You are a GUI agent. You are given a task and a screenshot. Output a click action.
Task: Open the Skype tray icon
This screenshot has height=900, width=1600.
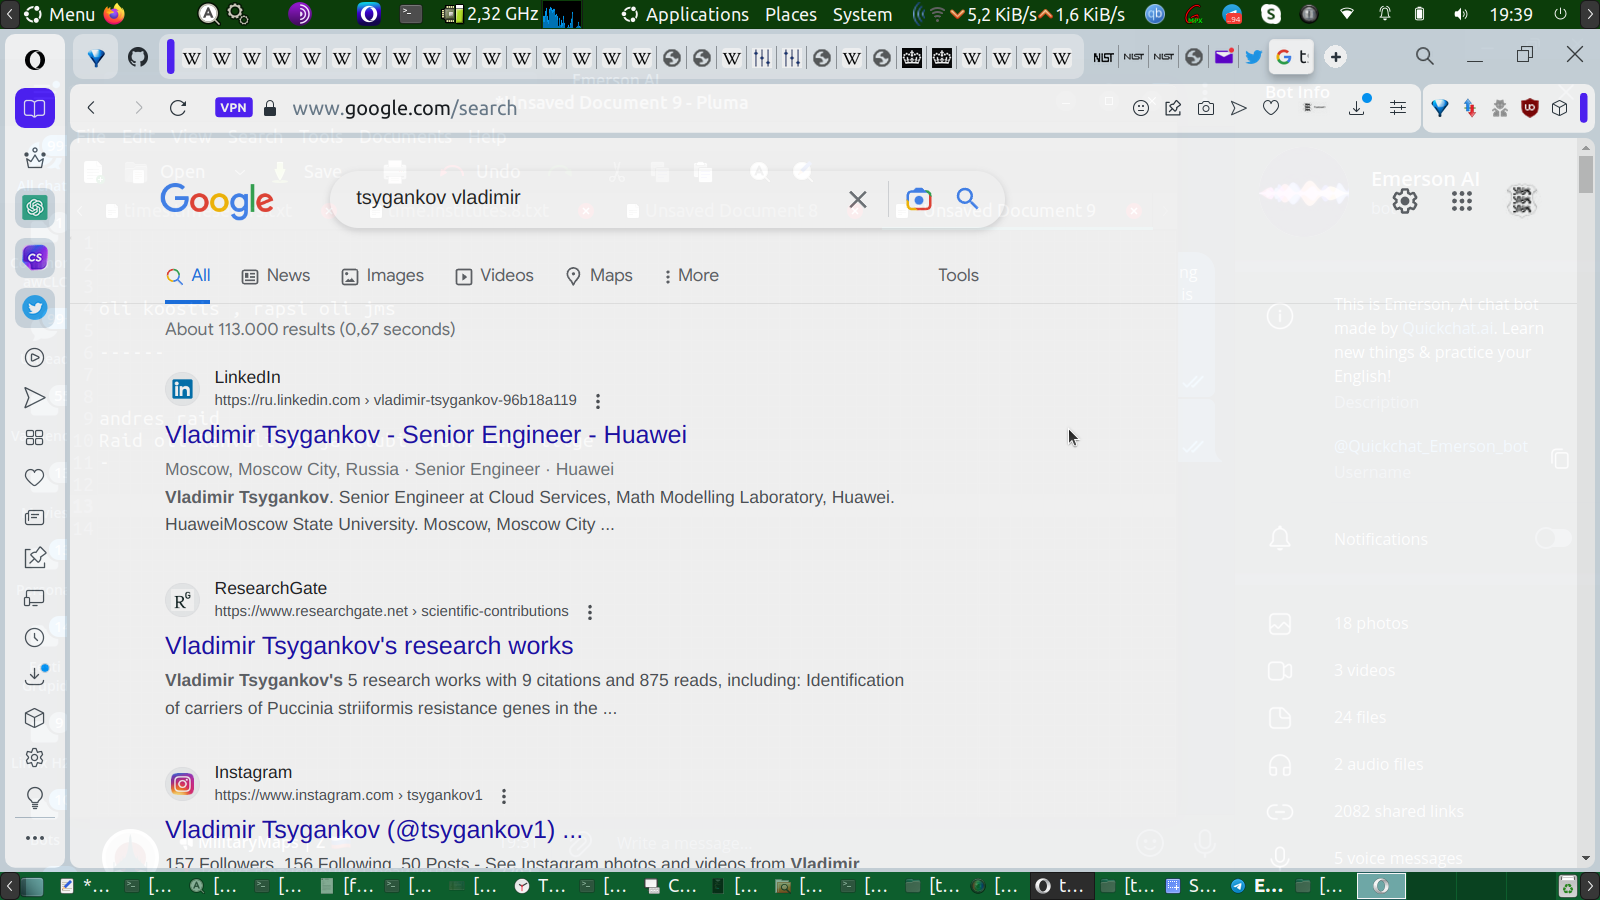pos(1271,14)
